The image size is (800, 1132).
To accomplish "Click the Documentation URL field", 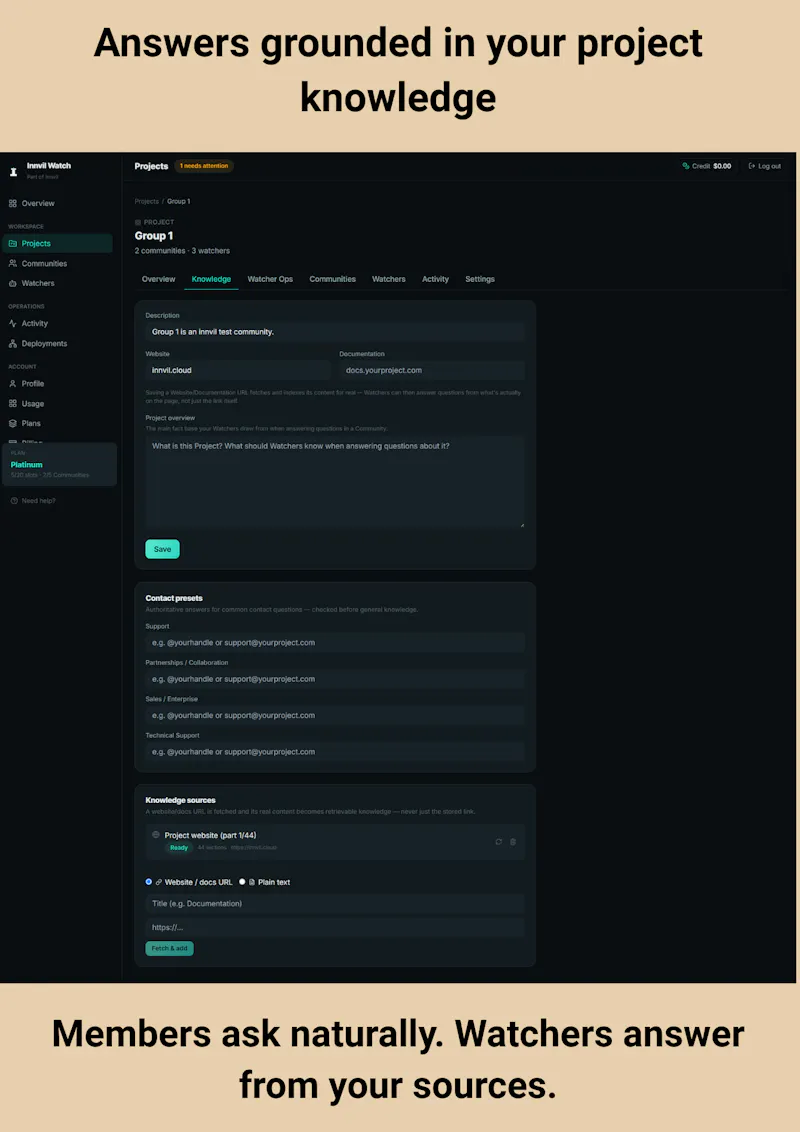I will pos(432,370).
